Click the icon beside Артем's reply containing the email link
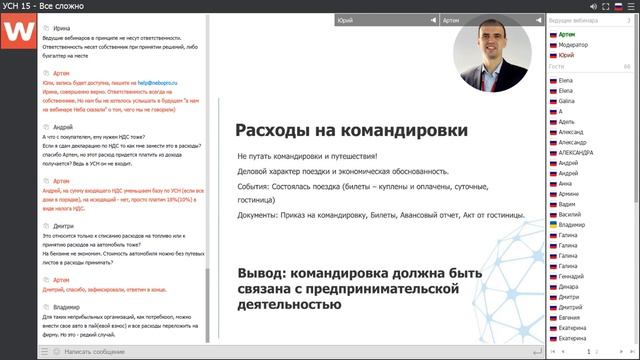This screenshot has height=360, width=640. pos(46,73)
